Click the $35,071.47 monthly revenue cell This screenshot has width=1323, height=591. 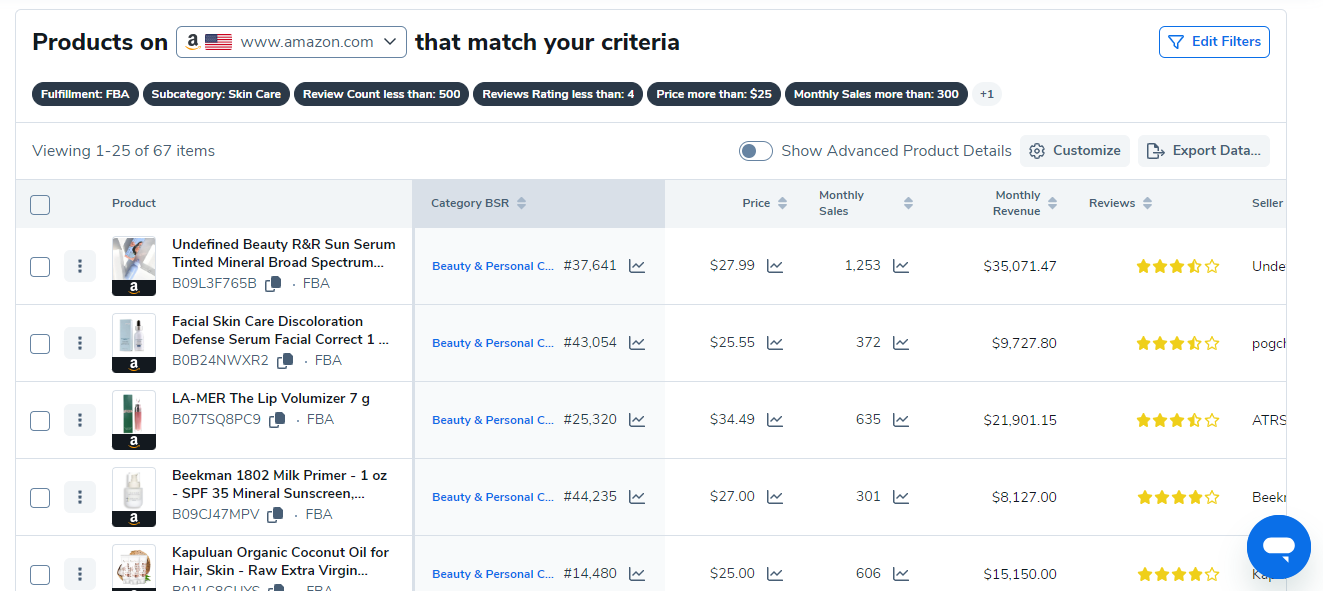click(1020, 266)
